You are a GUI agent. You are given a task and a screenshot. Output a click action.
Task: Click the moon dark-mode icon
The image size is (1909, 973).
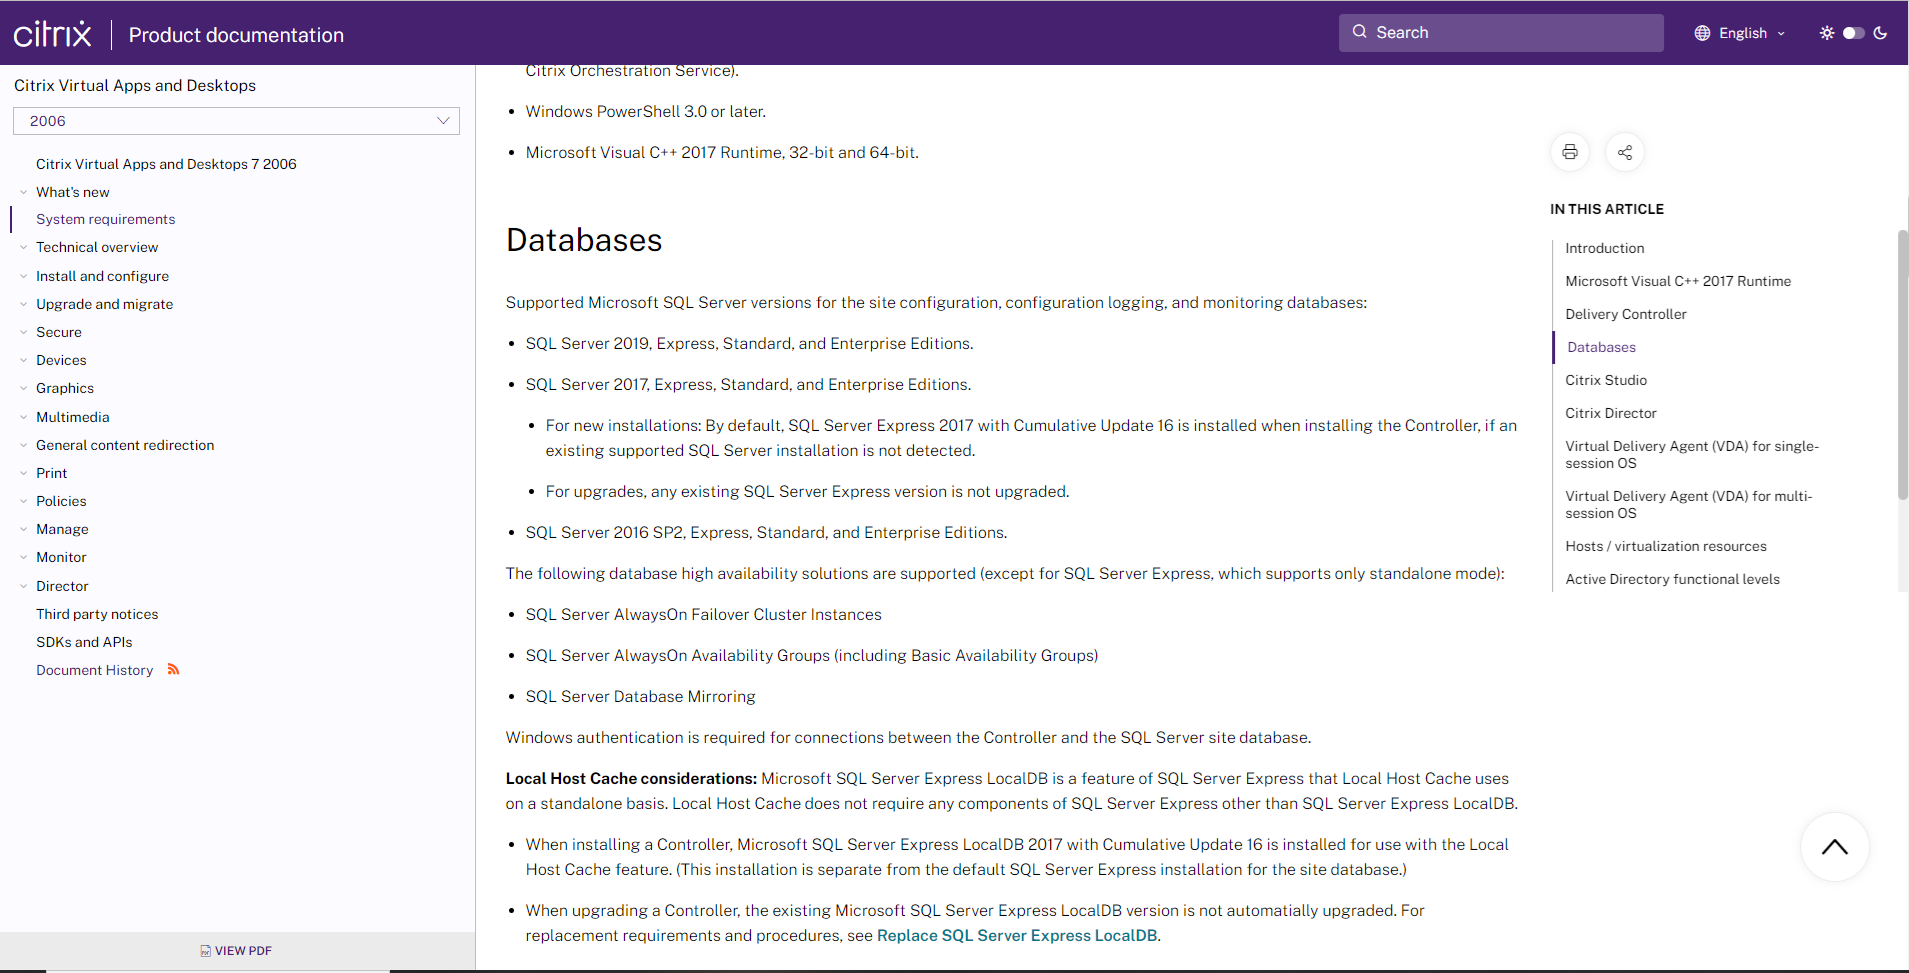(x=1880, y=33)
